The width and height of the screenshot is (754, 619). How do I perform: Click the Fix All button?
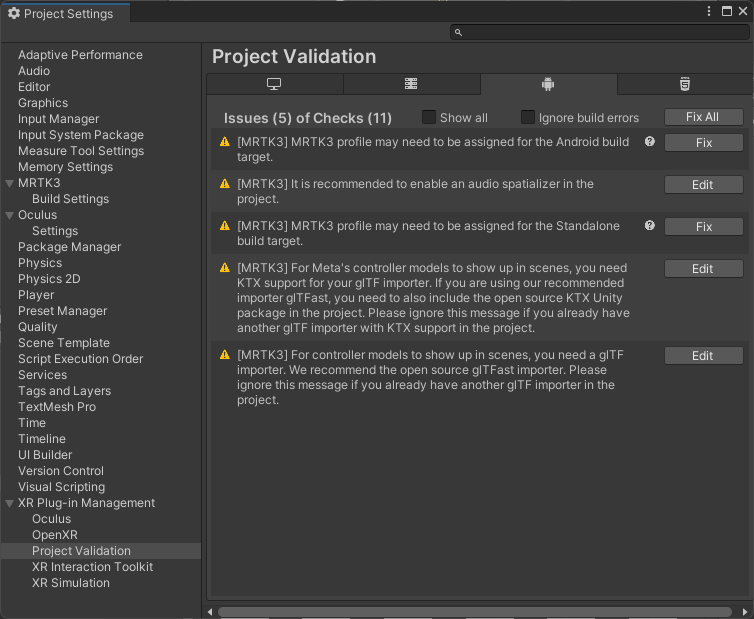tap(704, 117)
